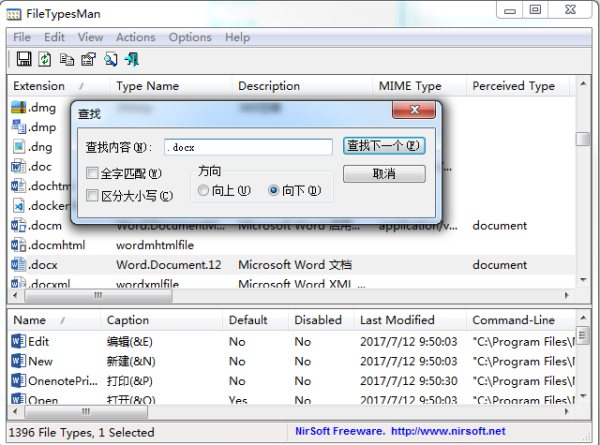Image resolution: width=600 pixels, height=445 pixels.
Task: Click 2017/7/12 9:50:30 modified date
Action: click(409, 381)
